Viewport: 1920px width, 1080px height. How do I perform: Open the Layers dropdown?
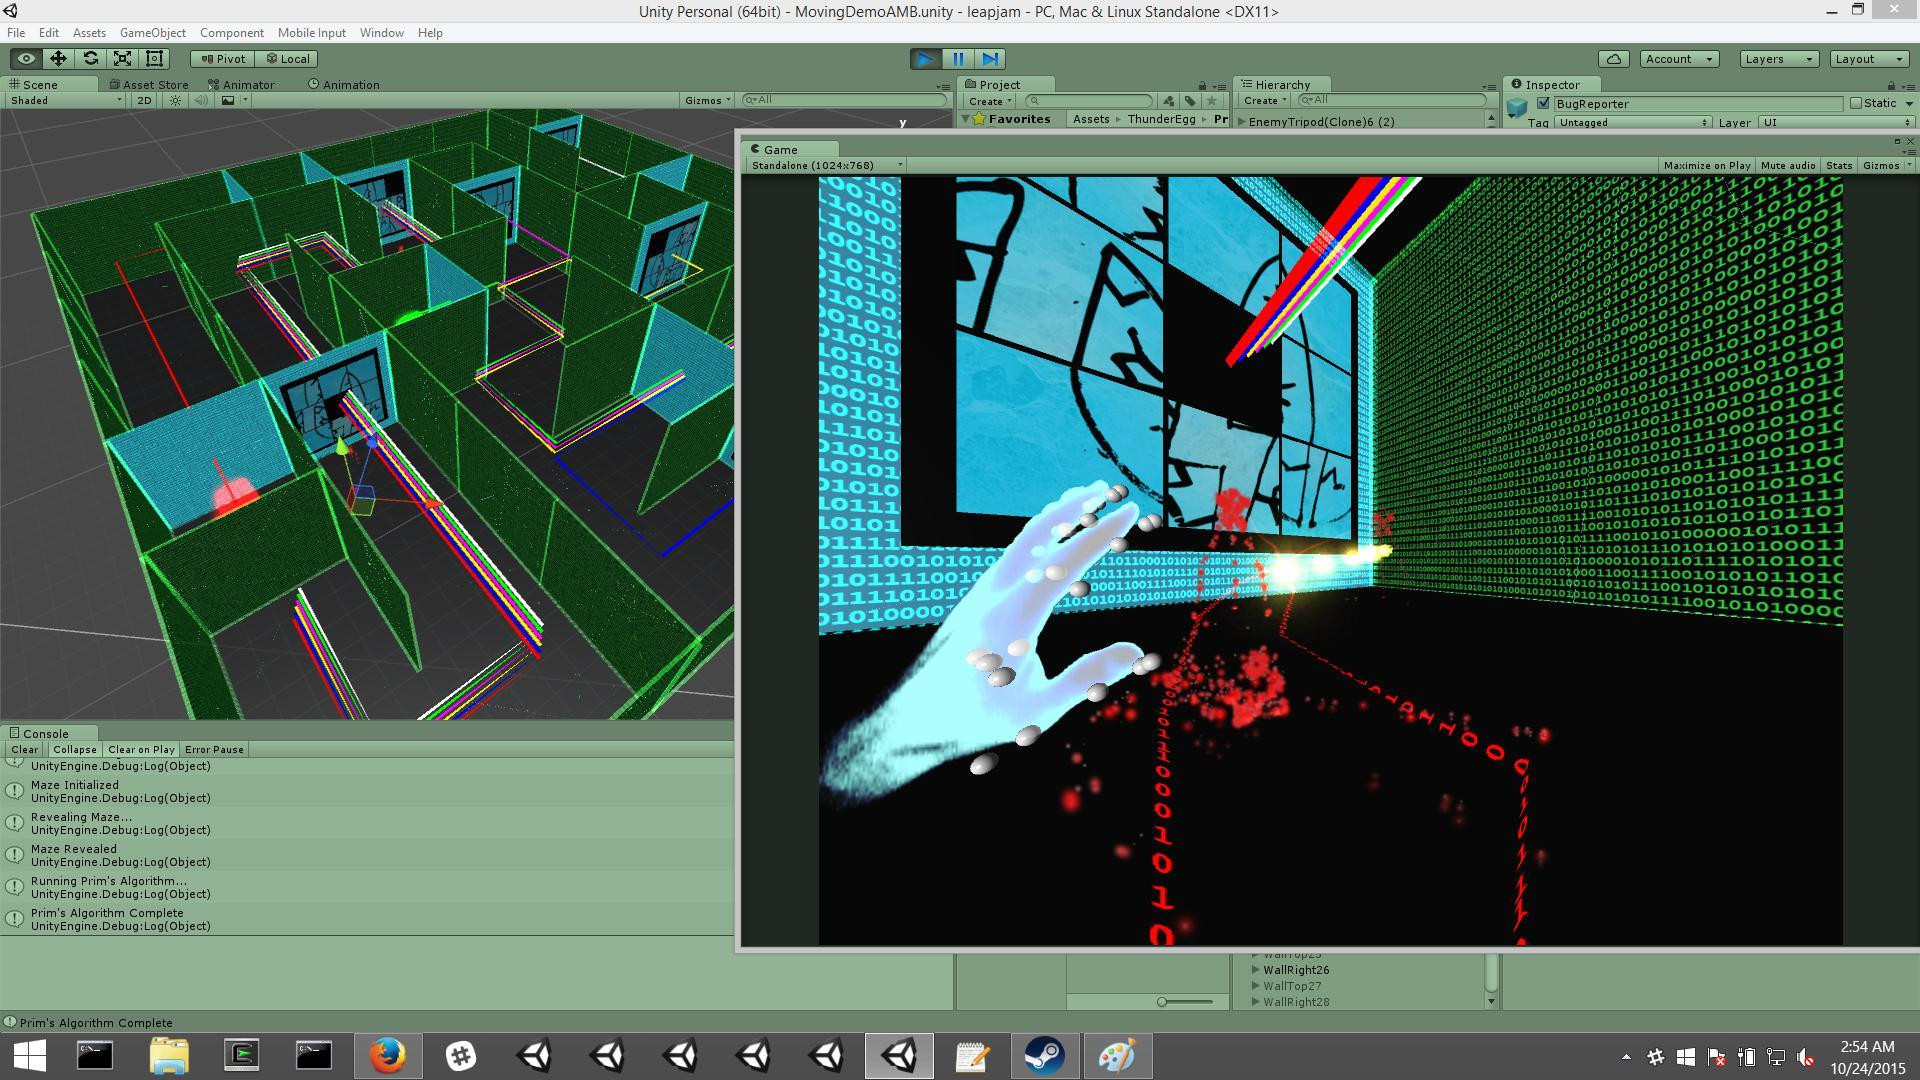point(1779,59)
